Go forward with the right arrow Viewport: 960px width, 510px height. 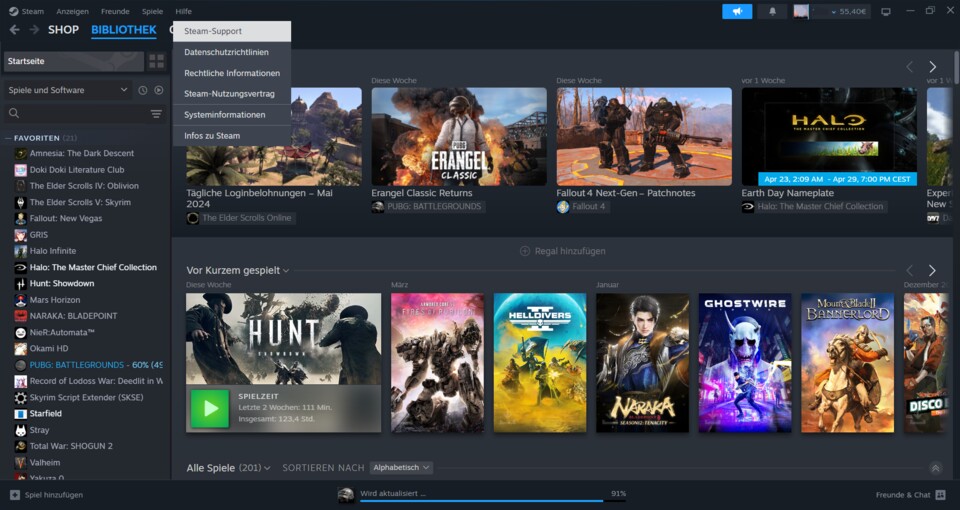[x=34, y=30]
